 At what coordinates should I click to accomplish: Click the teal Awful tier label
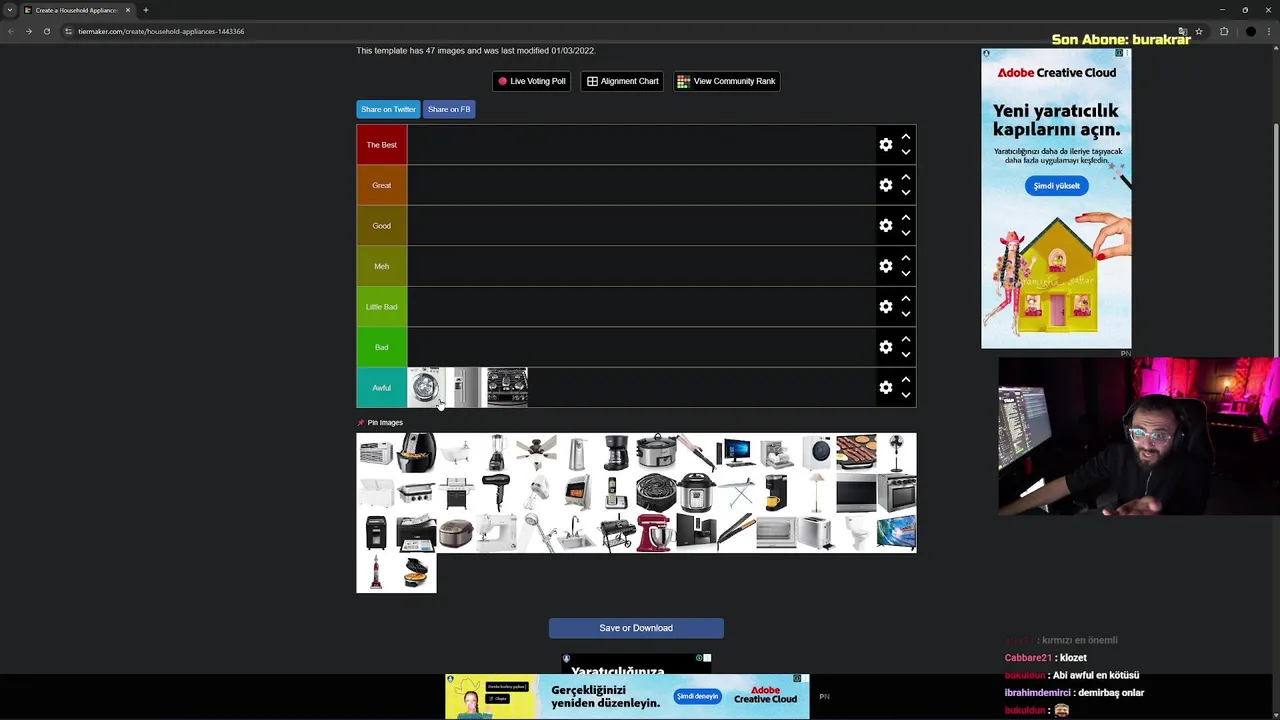(382, 388)
